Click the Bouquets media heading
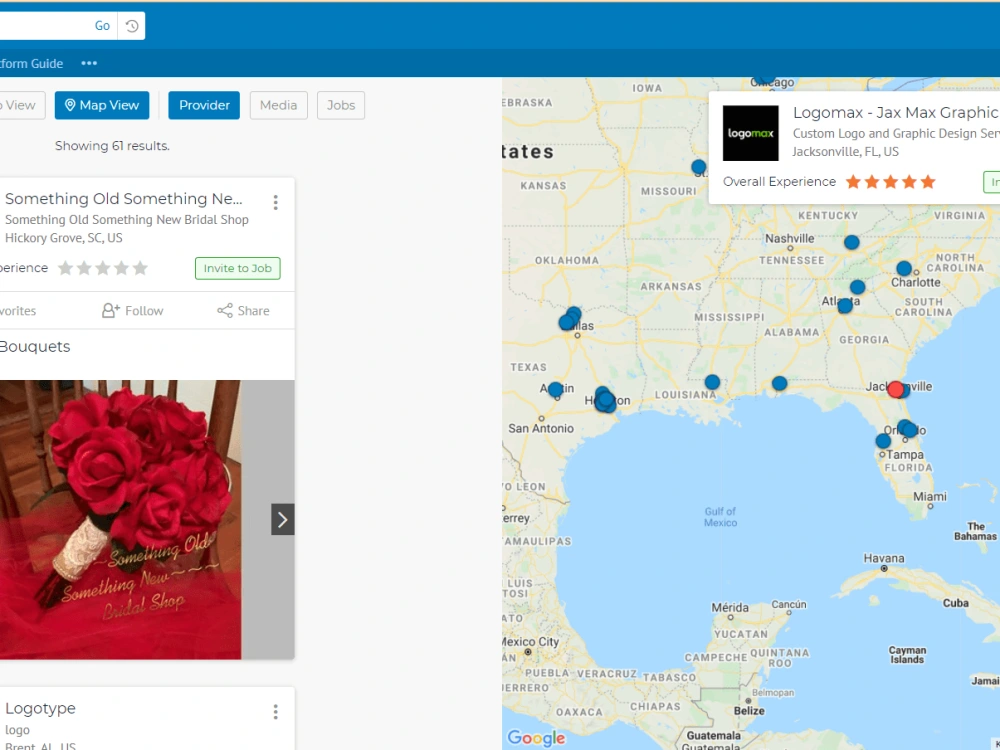The width and height of the screenshot is (1000, 750). 34,346
